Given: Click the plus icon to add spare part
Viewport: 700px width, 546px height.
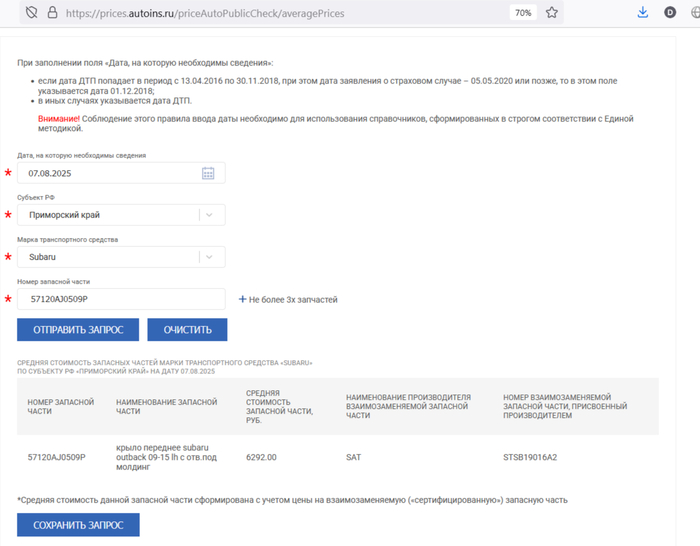Looking at the screenshot, I should tap(242, 299).
